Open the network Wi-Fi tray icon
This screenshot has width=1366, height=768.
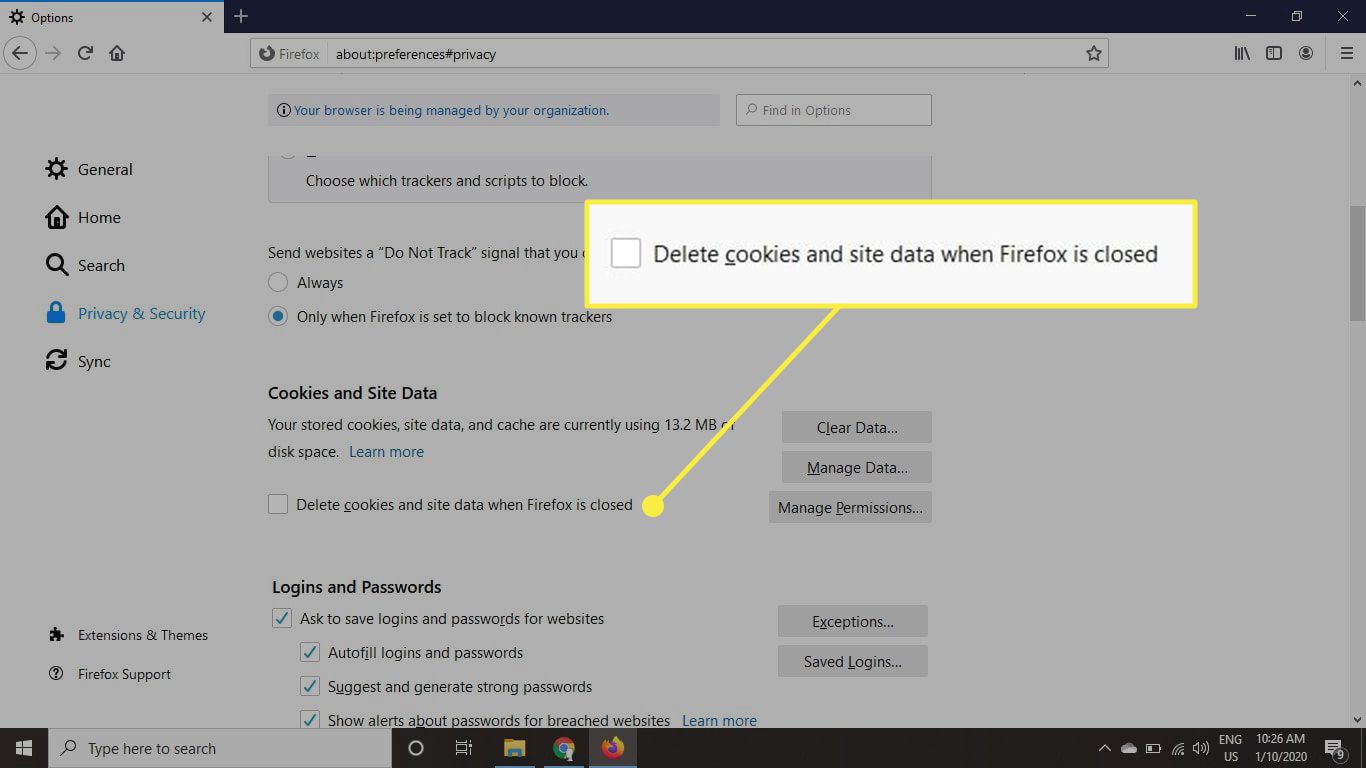pos(1177,748)
